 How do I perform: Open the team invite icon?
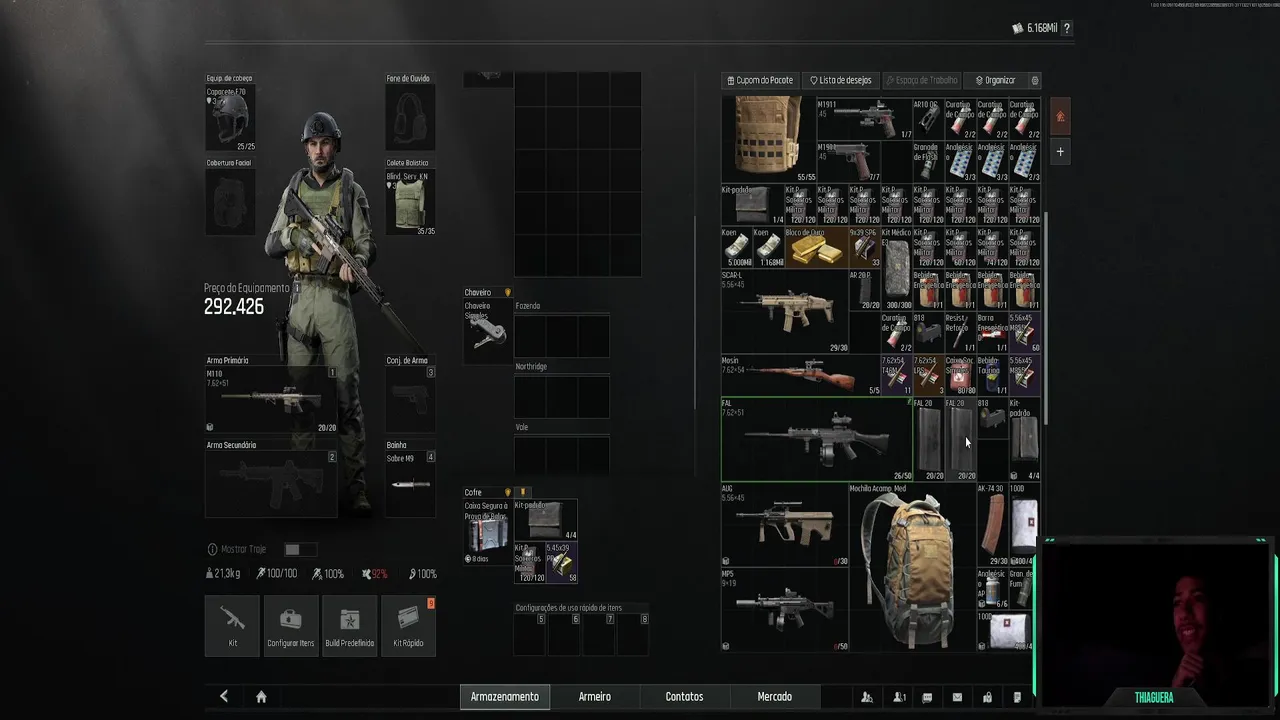coord(899,697)
